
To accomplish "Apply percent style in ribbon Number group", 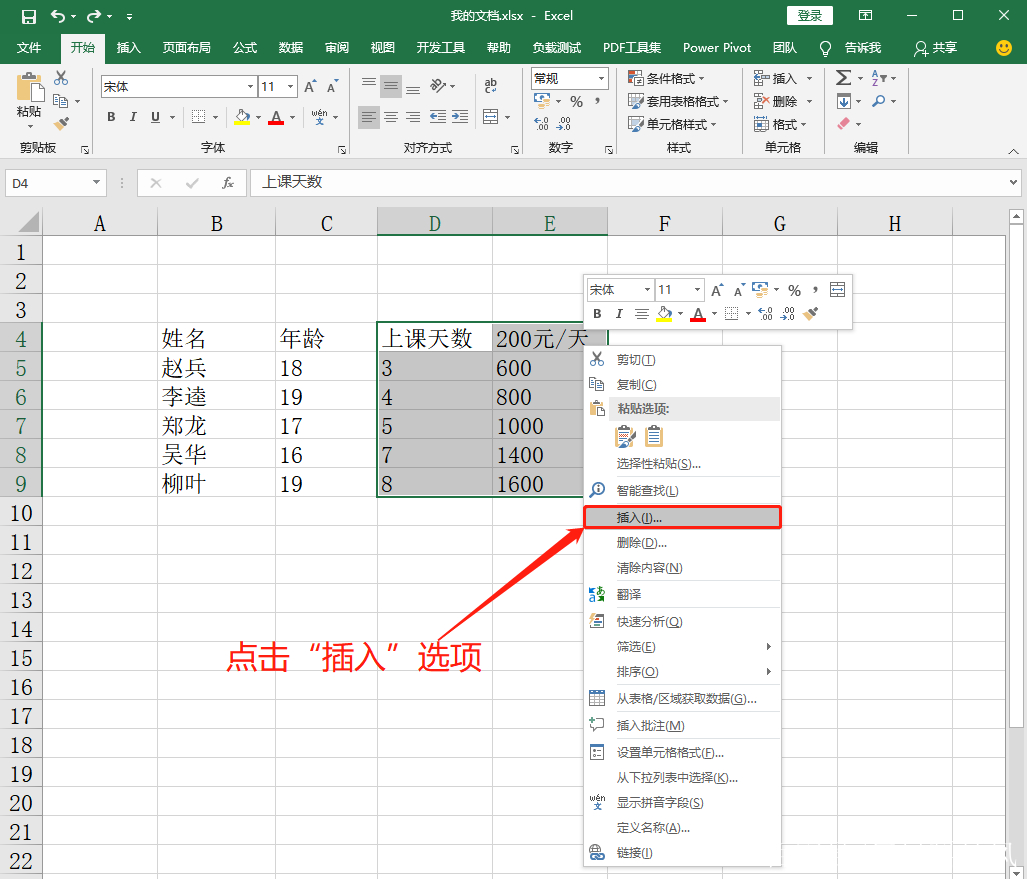I will click(576, 102).
